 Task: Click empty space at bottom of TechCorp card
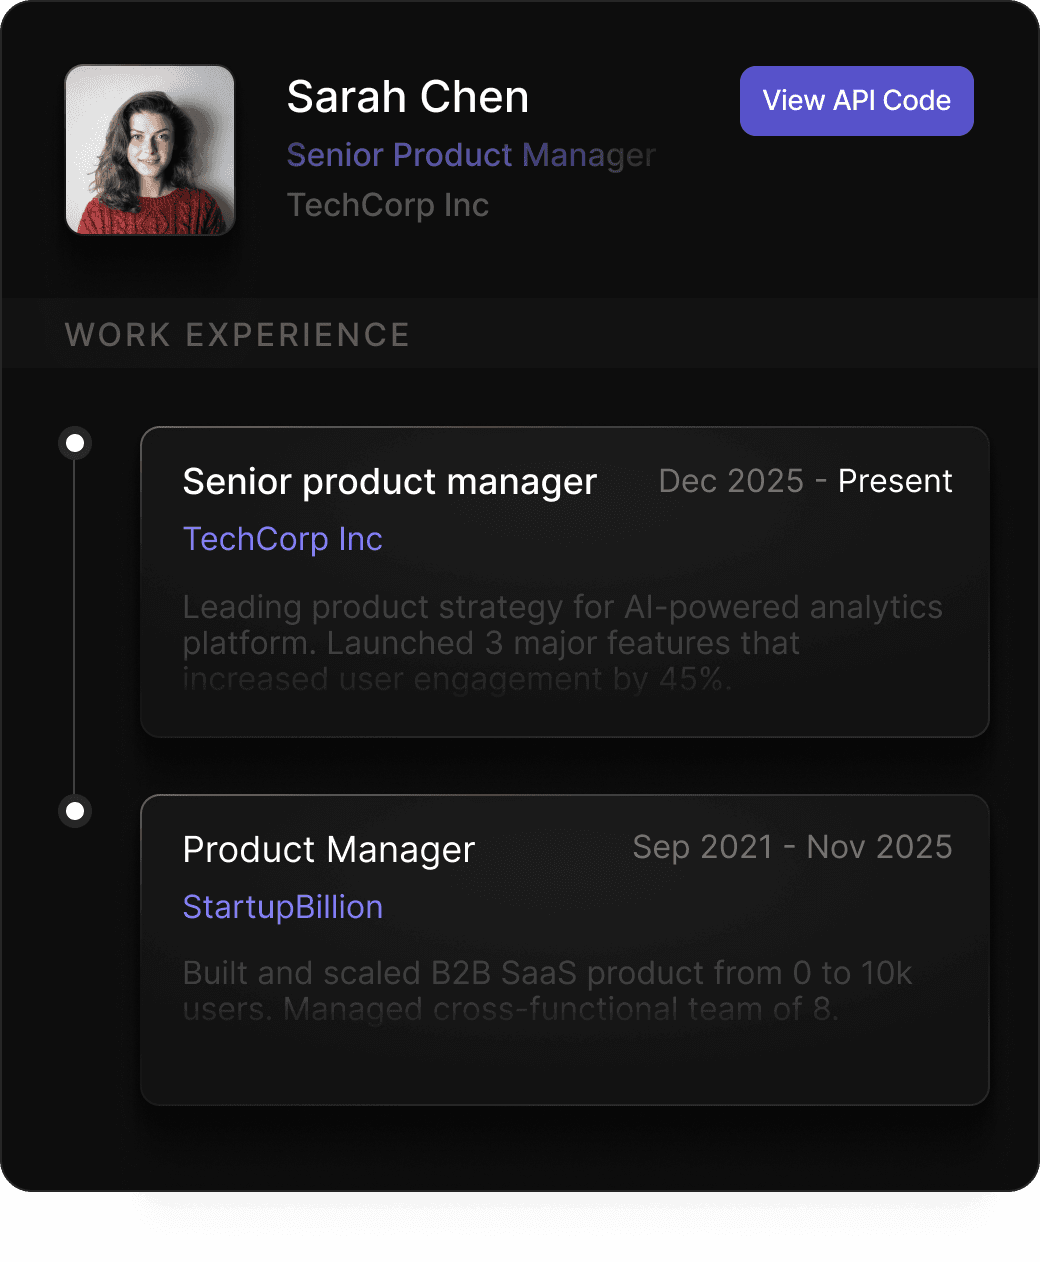pyautogui.click(x=564, y=714)
